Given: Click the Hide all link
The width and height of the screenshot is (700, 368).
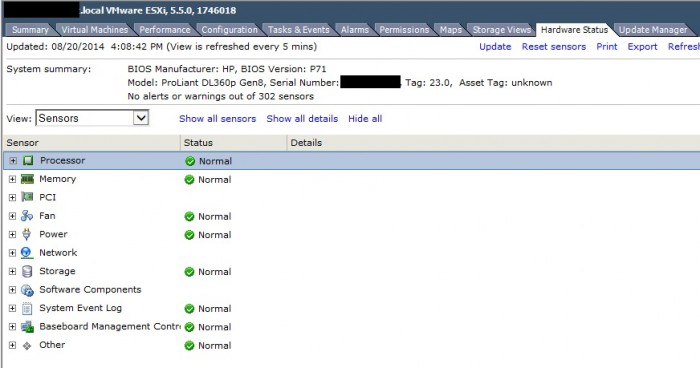Looking at the screenshot, I should click(x=365, y=119).
